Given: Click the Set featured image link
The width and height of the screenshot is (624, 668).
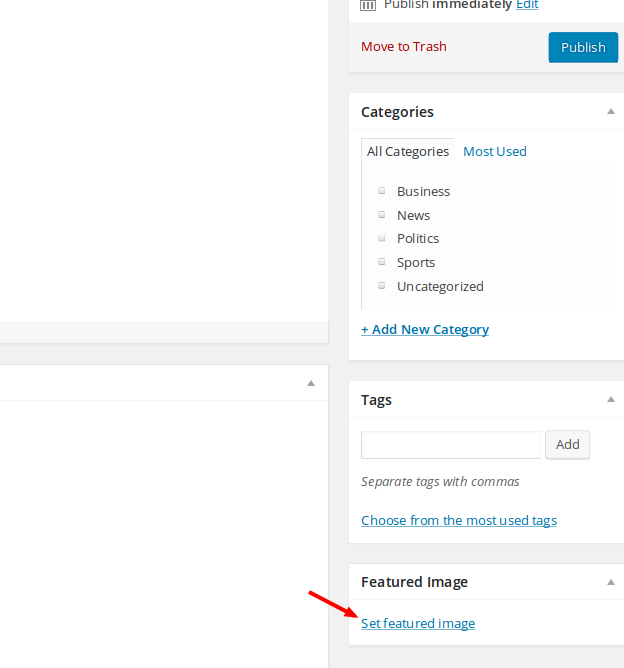Looking at the screenshot, I should [x=418, y=624].
